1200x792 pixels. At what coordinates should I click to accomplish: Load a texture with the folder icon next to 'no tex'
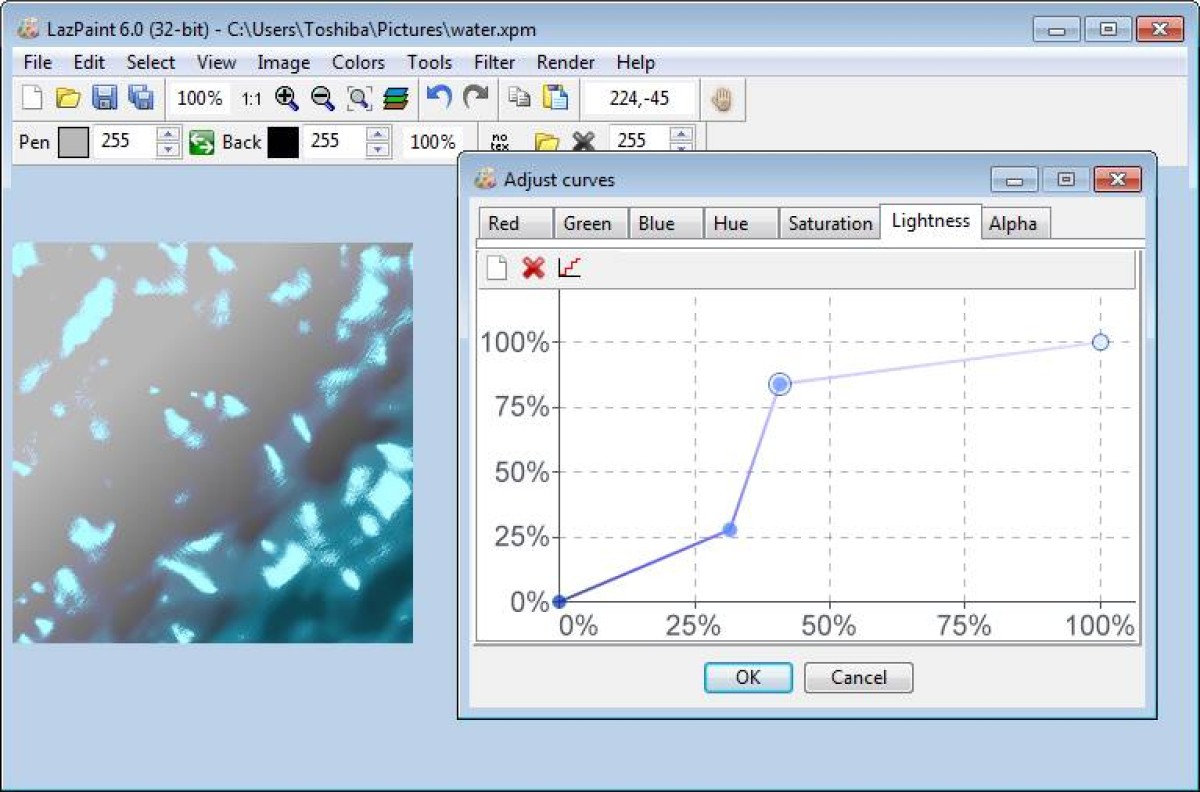point(546,143)
